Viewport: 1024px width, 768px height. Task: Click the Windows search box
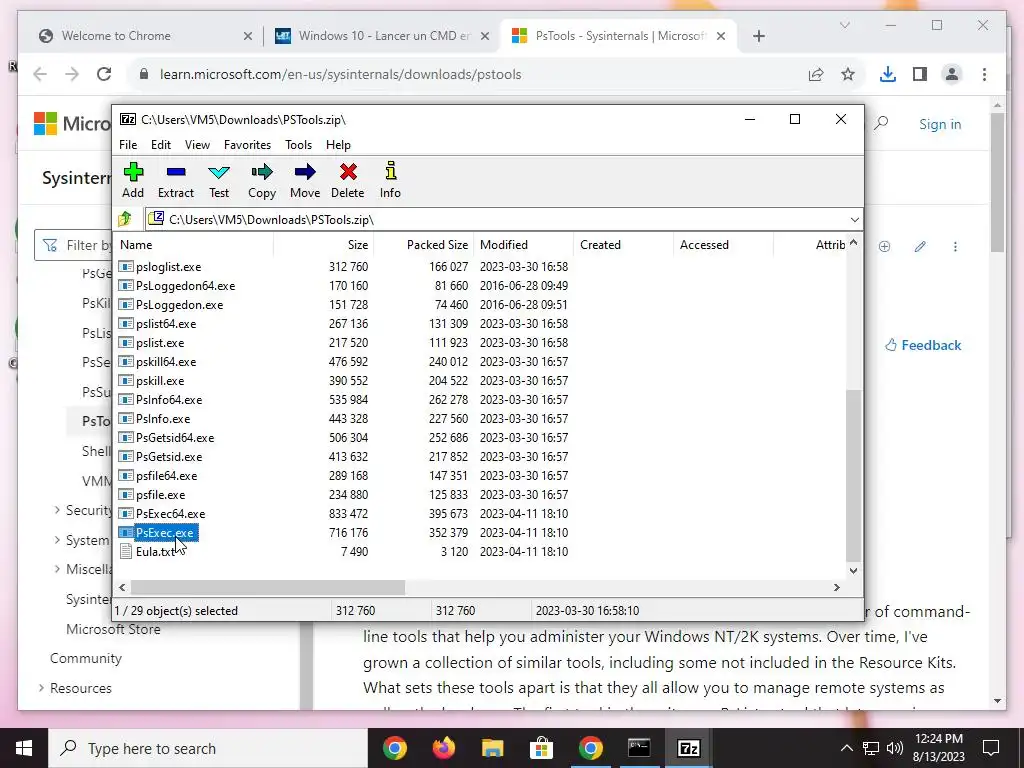coord(208,748)
